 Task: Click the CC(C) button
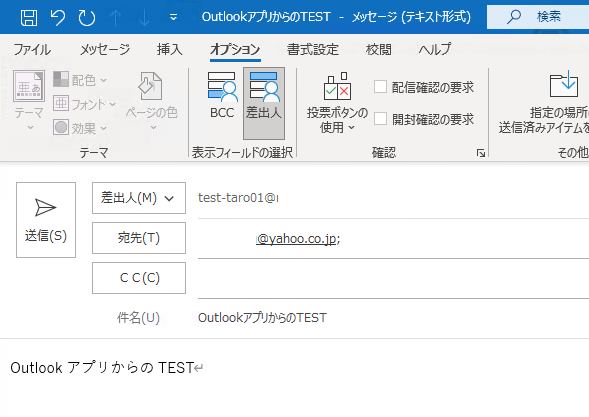click(x=139, y=278)
